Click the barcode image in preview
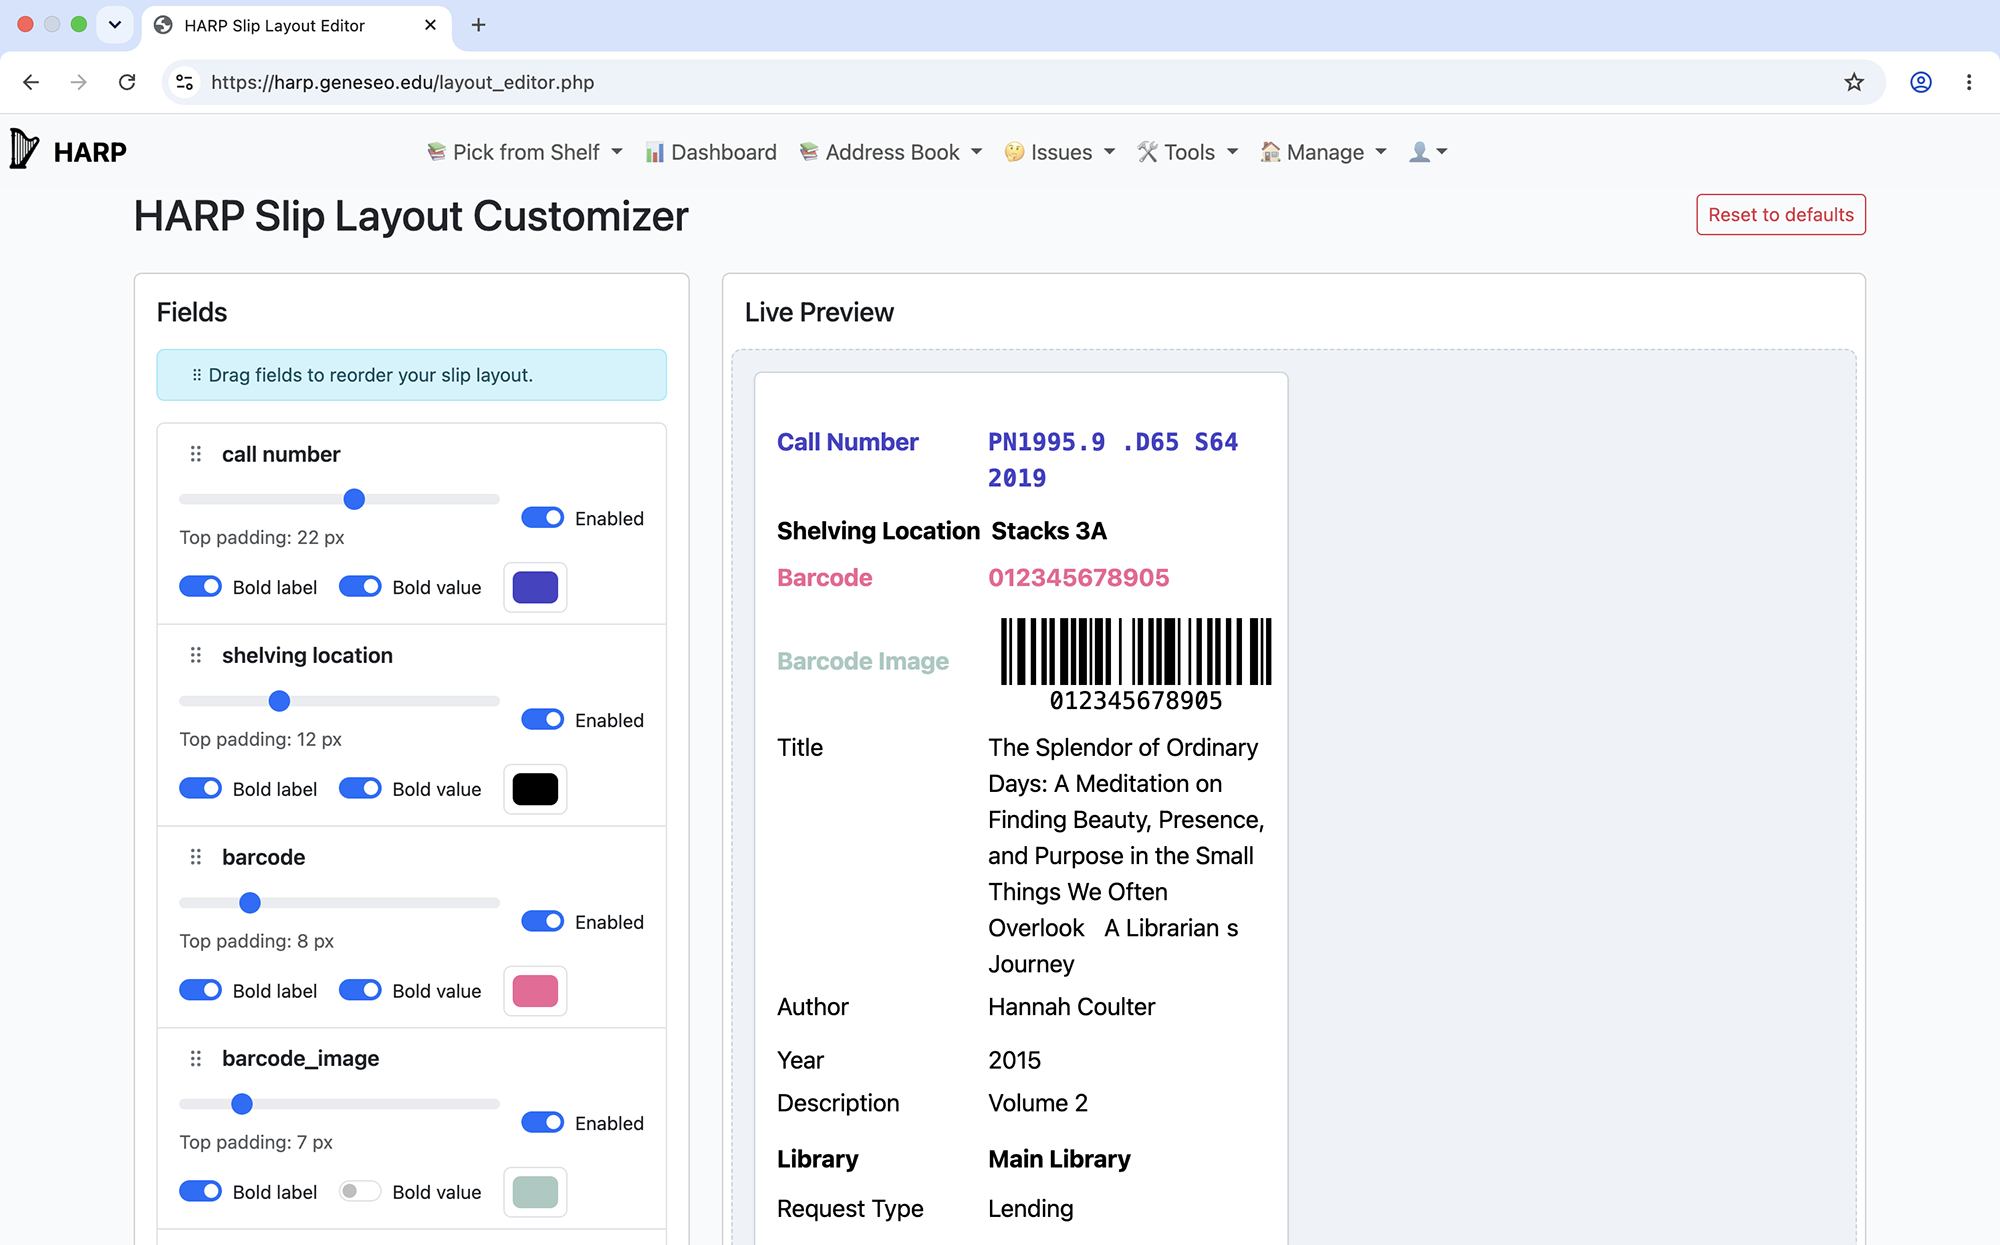Image resolution: width=2000 pixels, height=1245 pixels. (1136, 664)
